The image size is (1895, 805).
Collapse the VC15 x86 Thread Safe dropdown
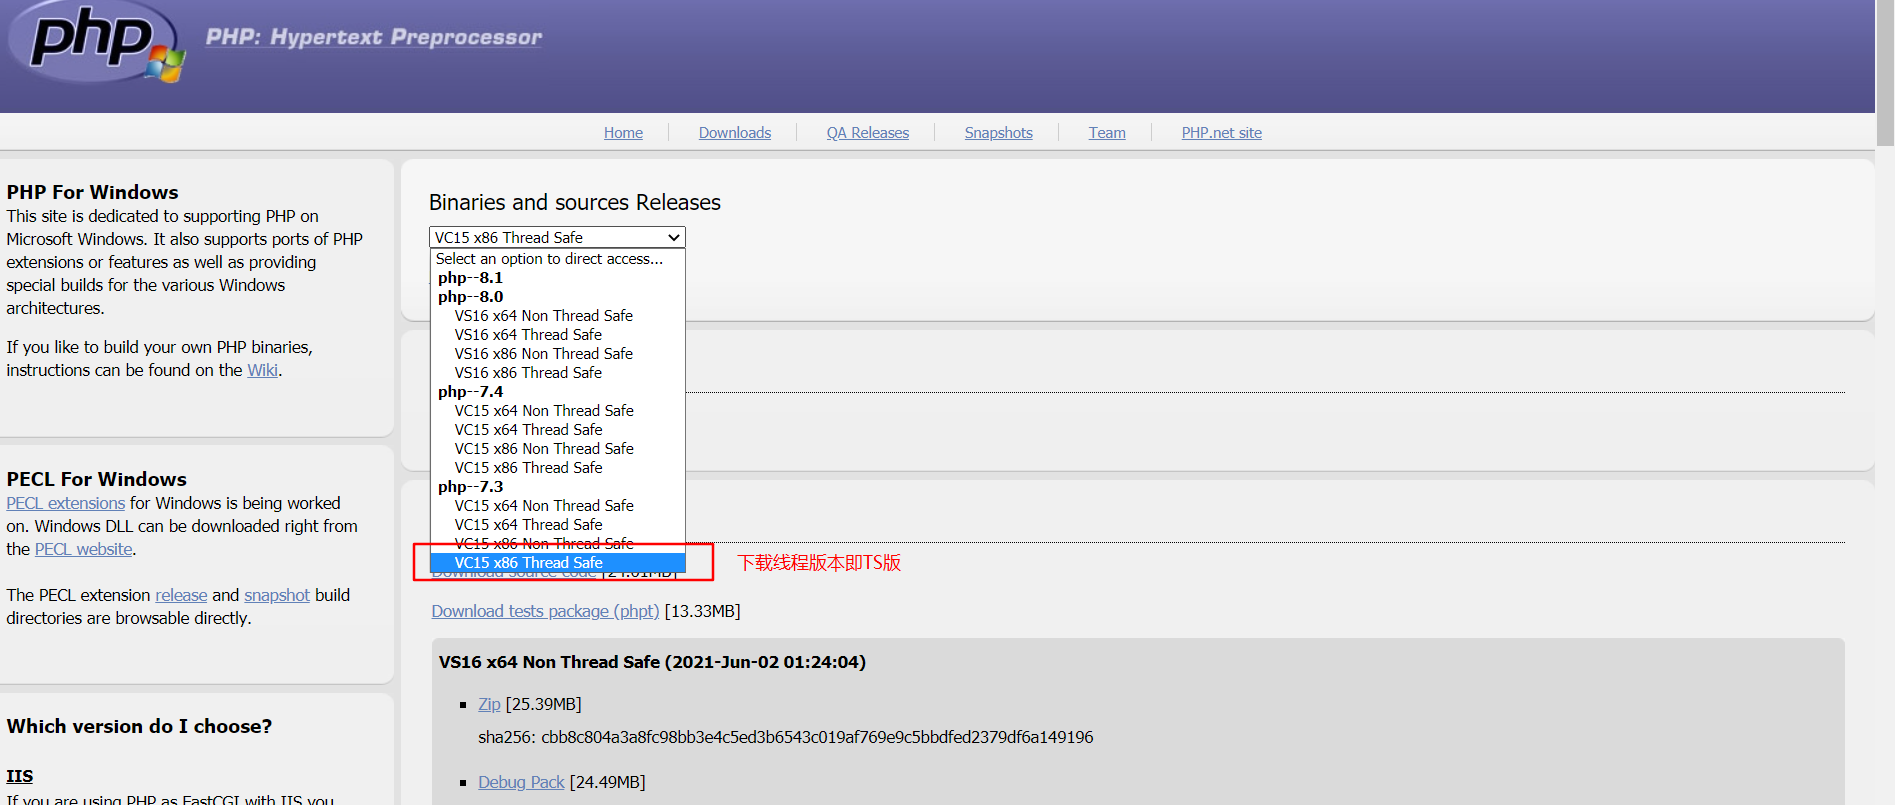(557, 237)
